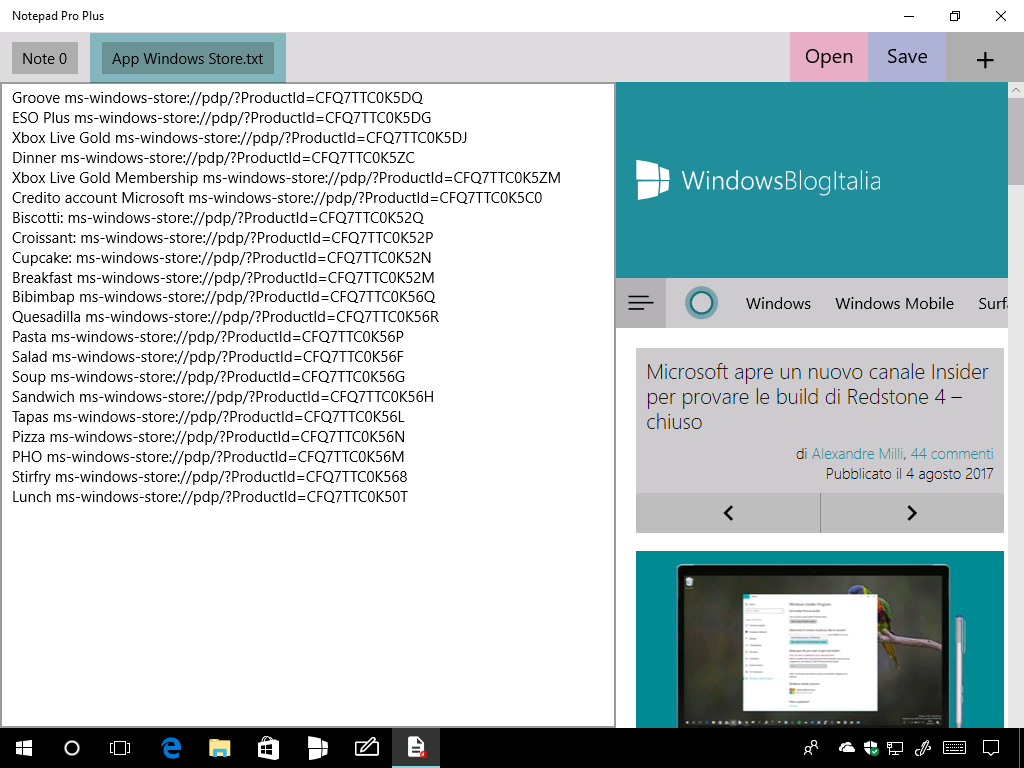
Task: Open Cortana search on taskbar
Action: [72, 748]
